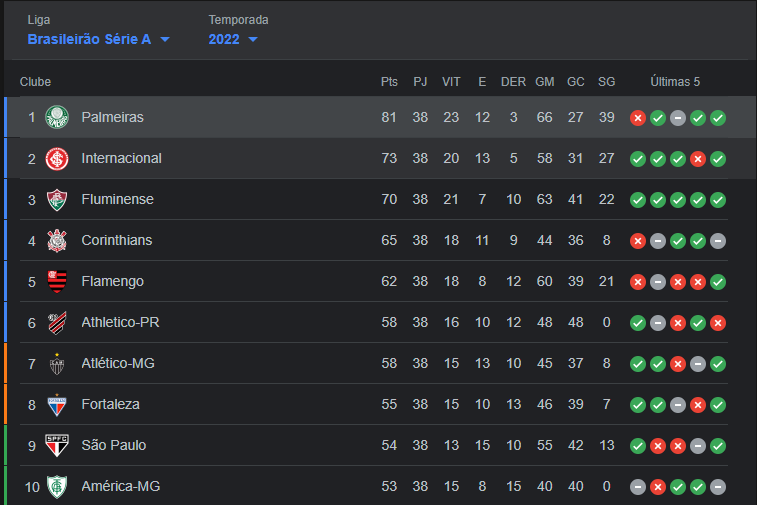
Task: Click the Athletico-PR club crest icon
Action: coord(57,322)
